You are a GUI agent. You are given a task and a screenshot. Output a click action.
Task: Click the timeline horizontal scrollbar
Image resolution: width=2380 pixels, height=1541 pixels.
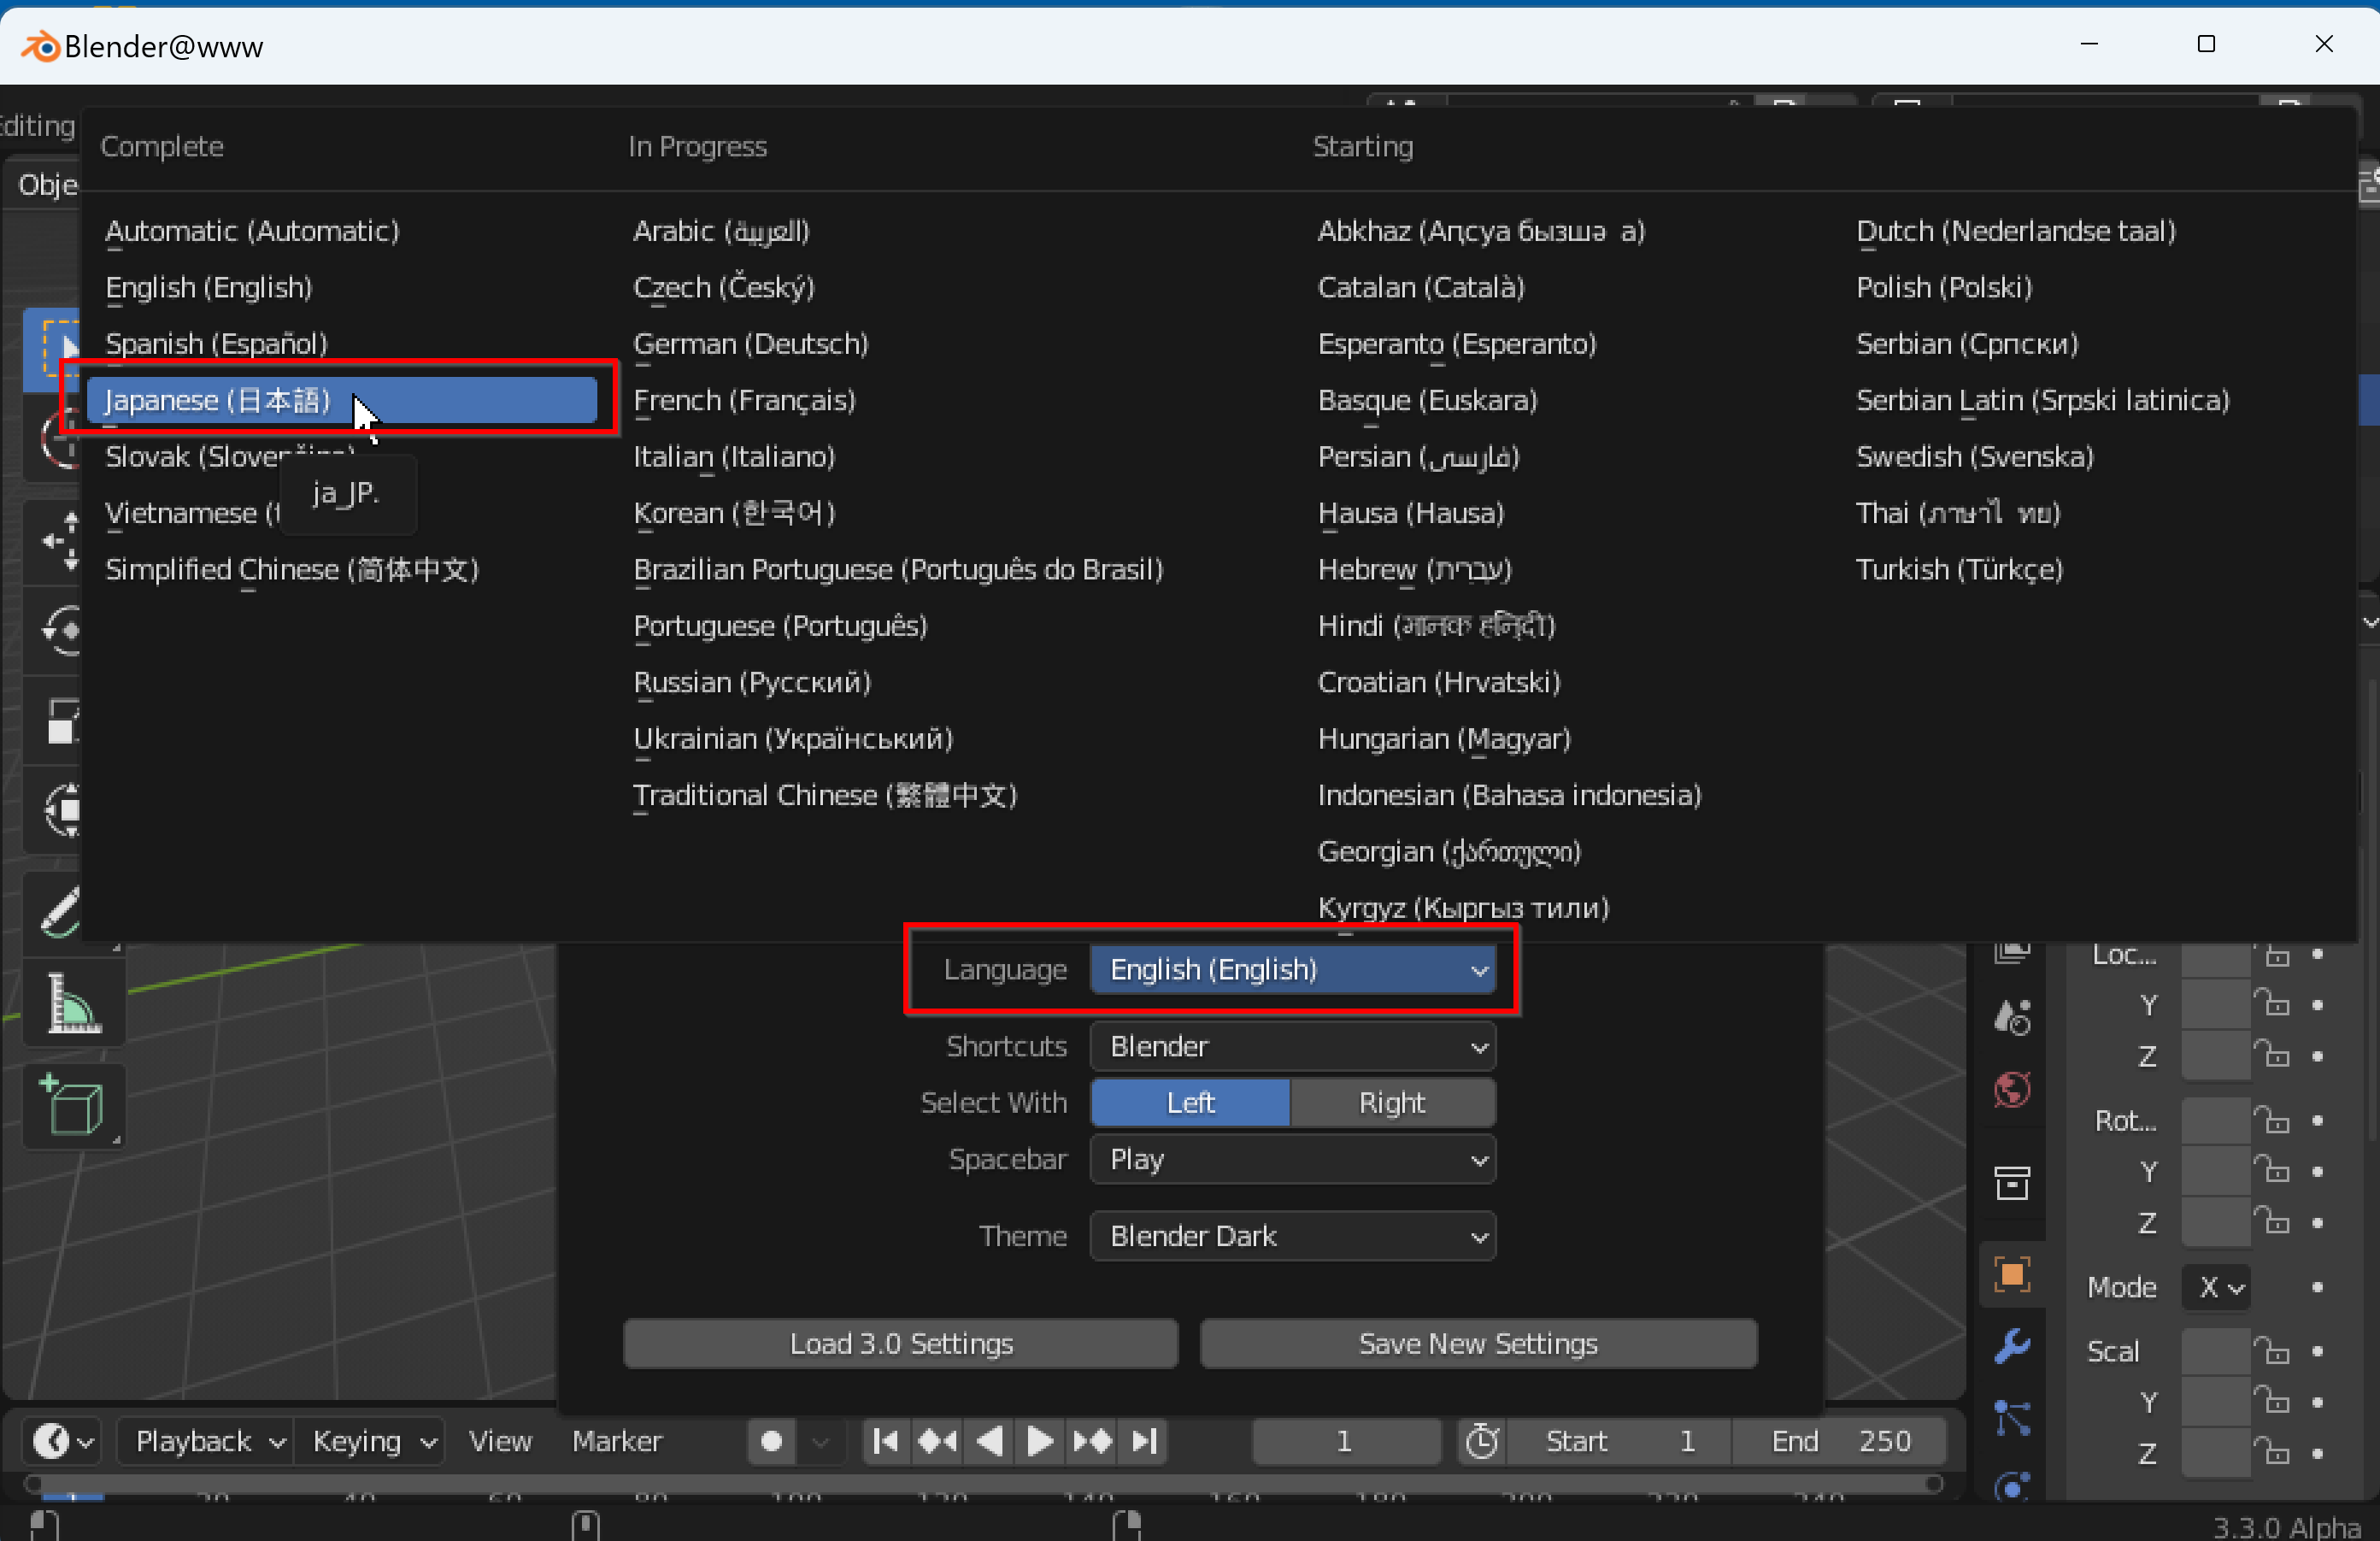pyautogui.click(x=984, y=1483)
